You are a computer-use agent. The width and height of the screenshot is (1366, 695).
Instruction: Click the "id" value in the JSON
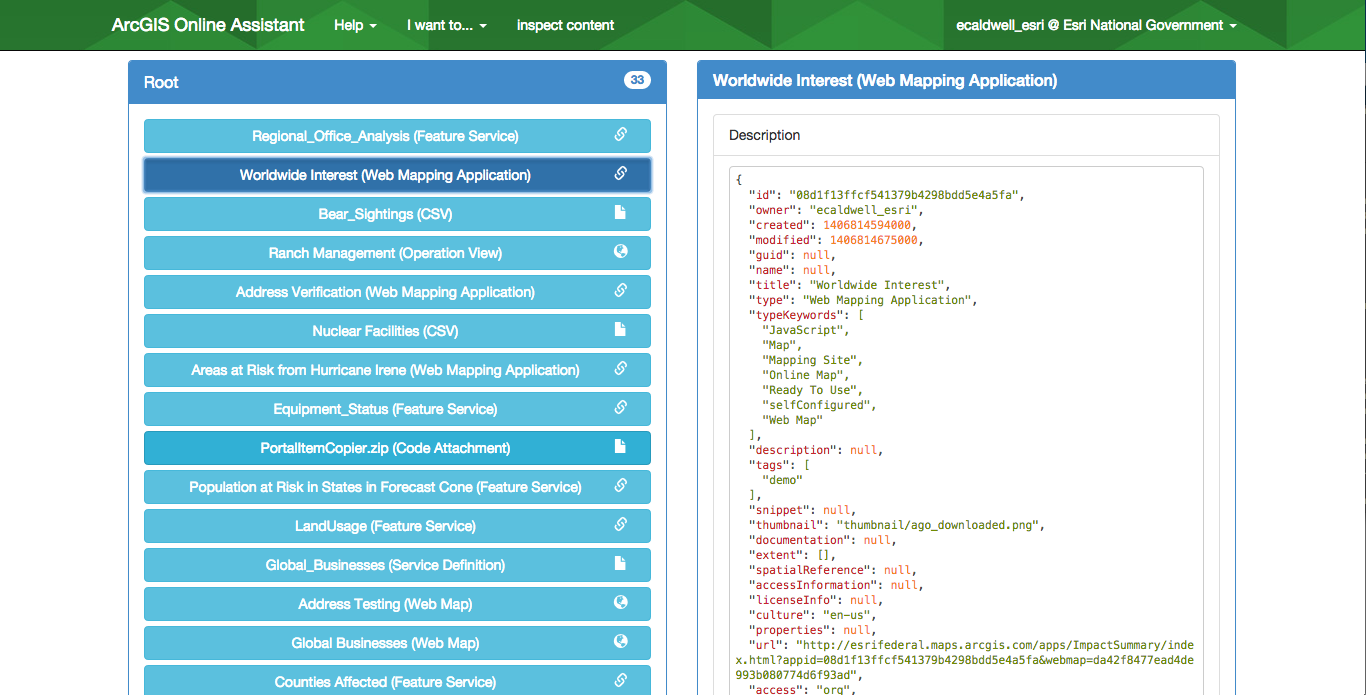click(x=906, y=195)
